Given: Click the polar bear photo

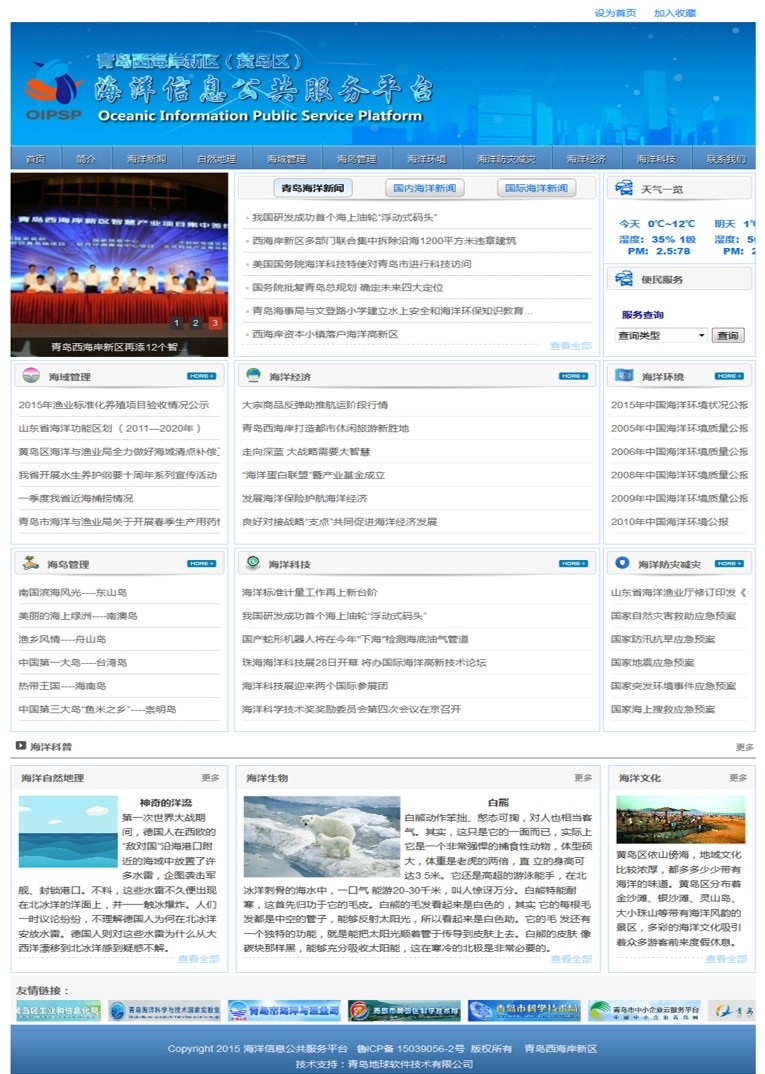Looking at the screenshot, I should tap(321, 837).
